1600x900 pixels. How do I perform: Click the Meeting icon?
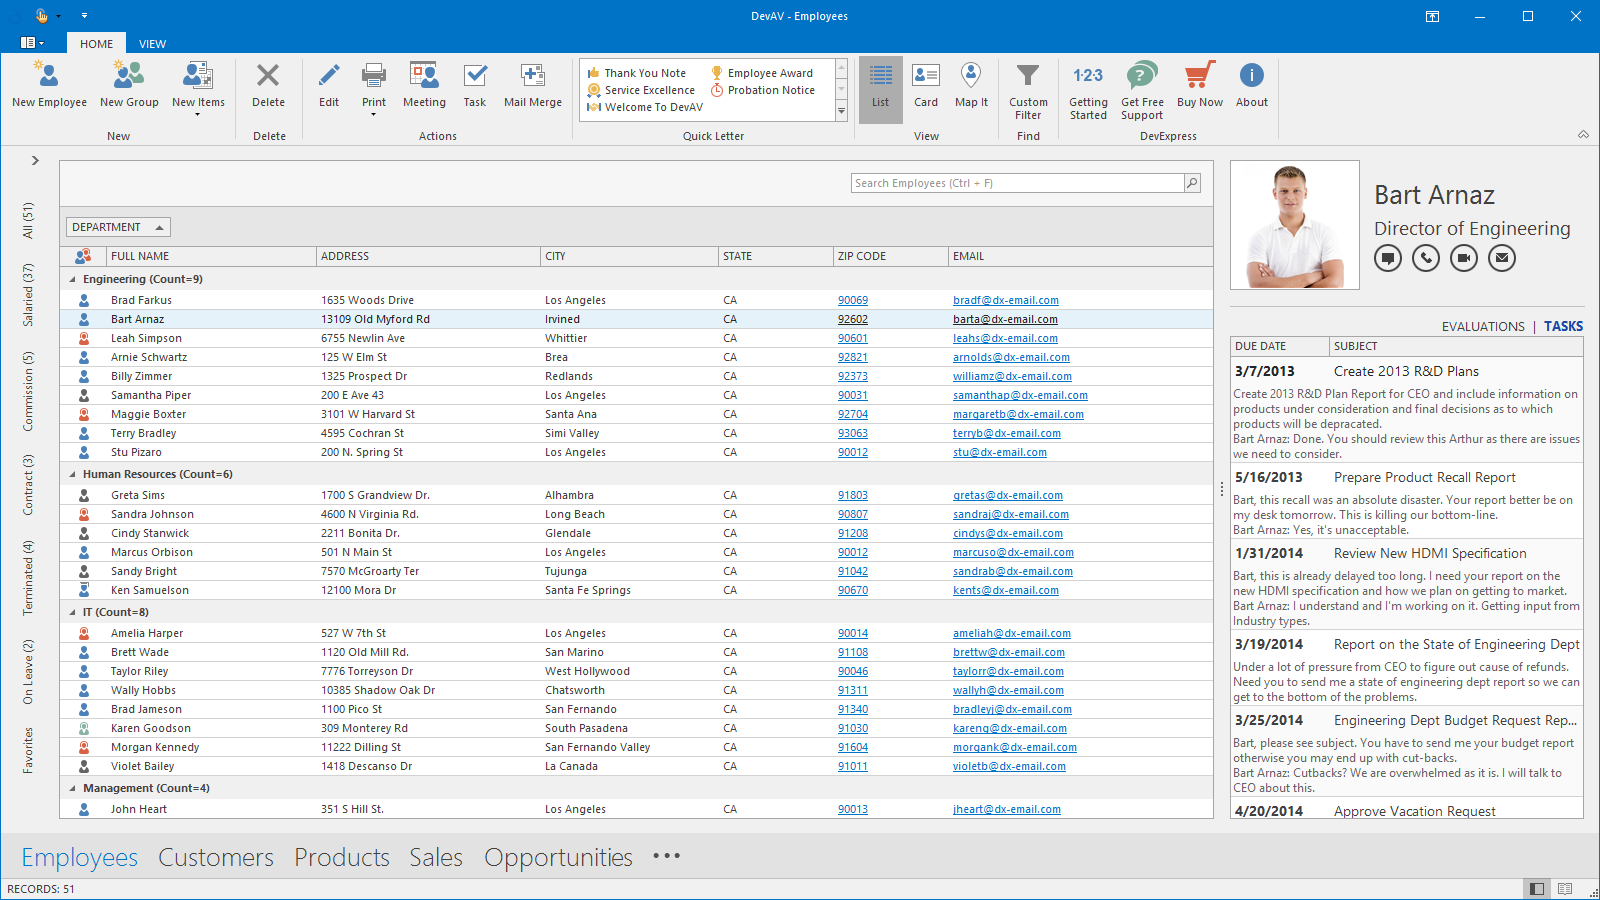point(424,84)
